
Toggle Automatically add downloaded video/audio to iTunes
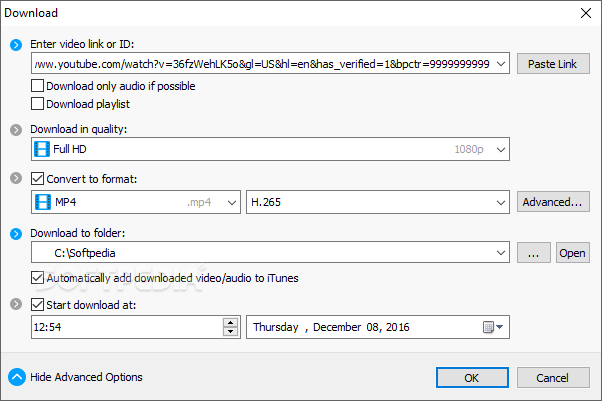[x=37, y=278]
